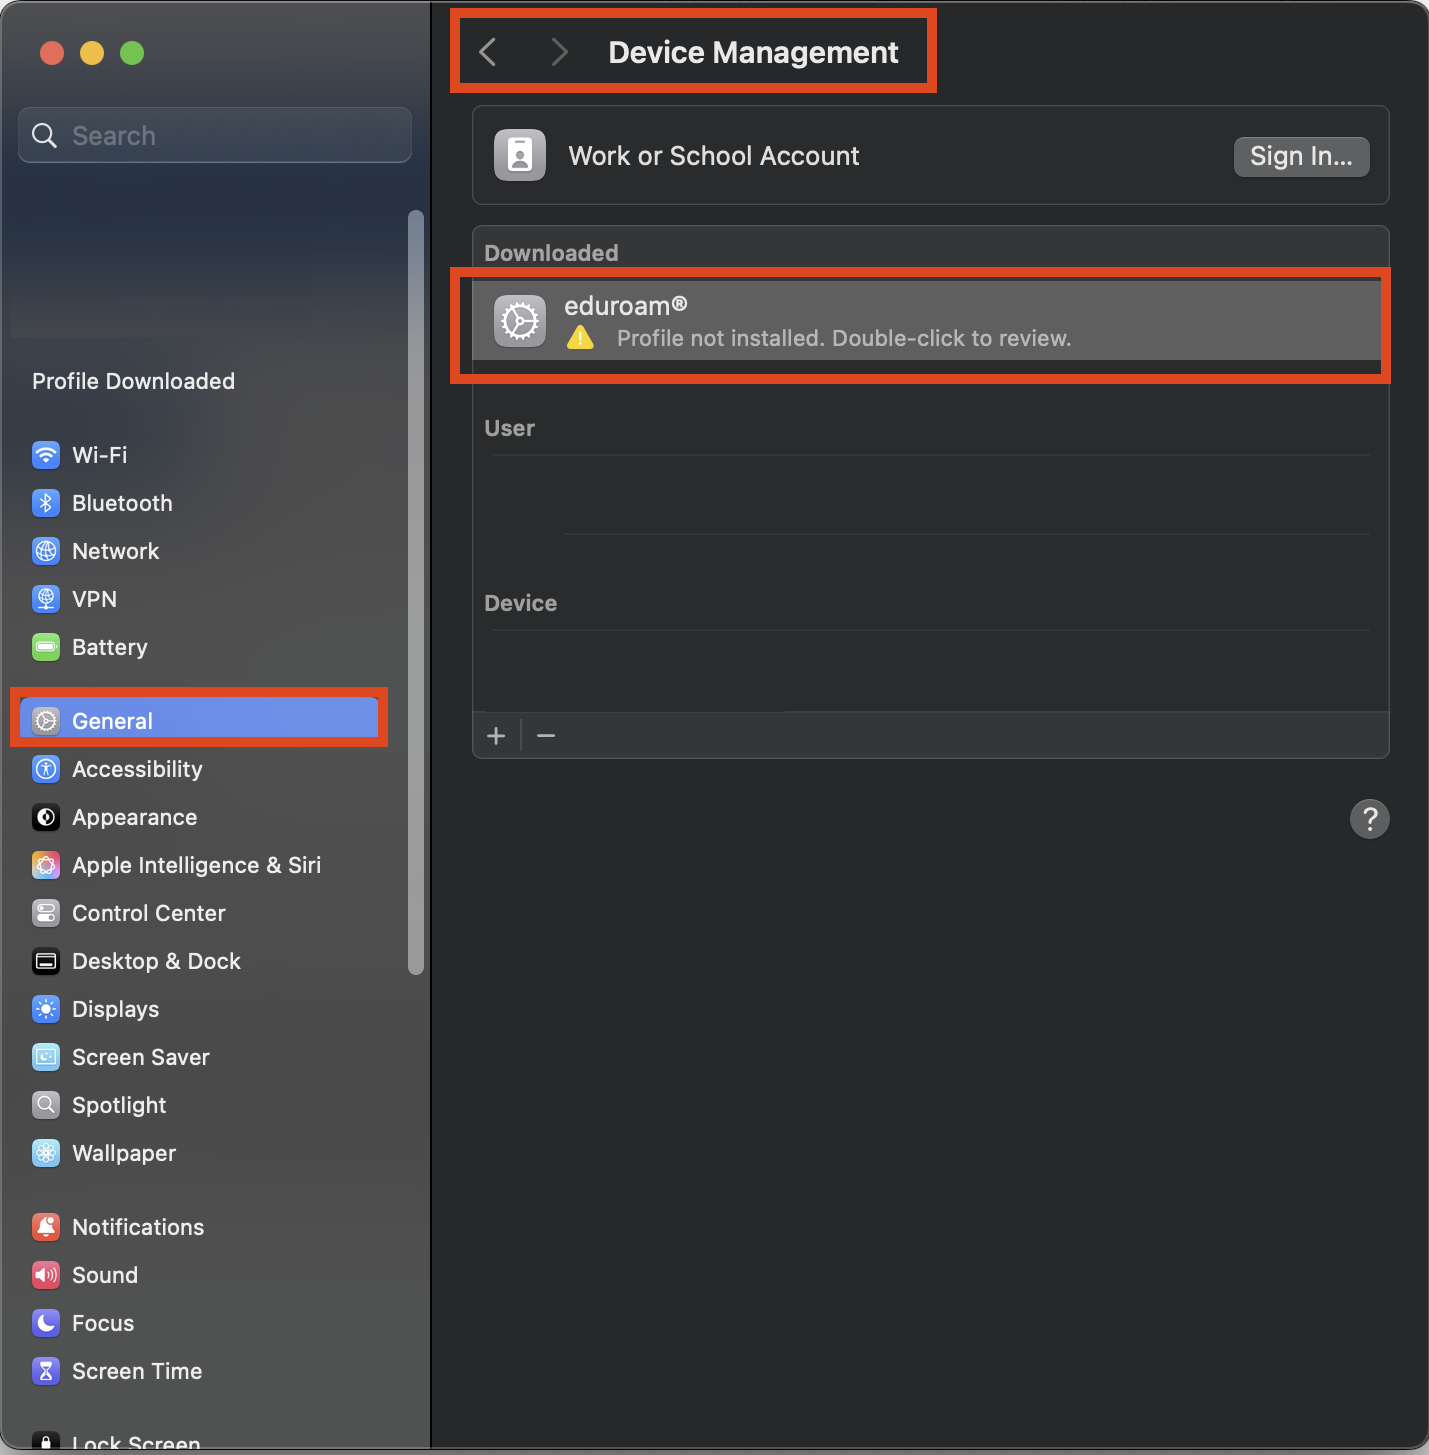Screen dimensions: 1429x1455
Task: Select the eduroam downloaded profile row
Action: tap(928, 321)
